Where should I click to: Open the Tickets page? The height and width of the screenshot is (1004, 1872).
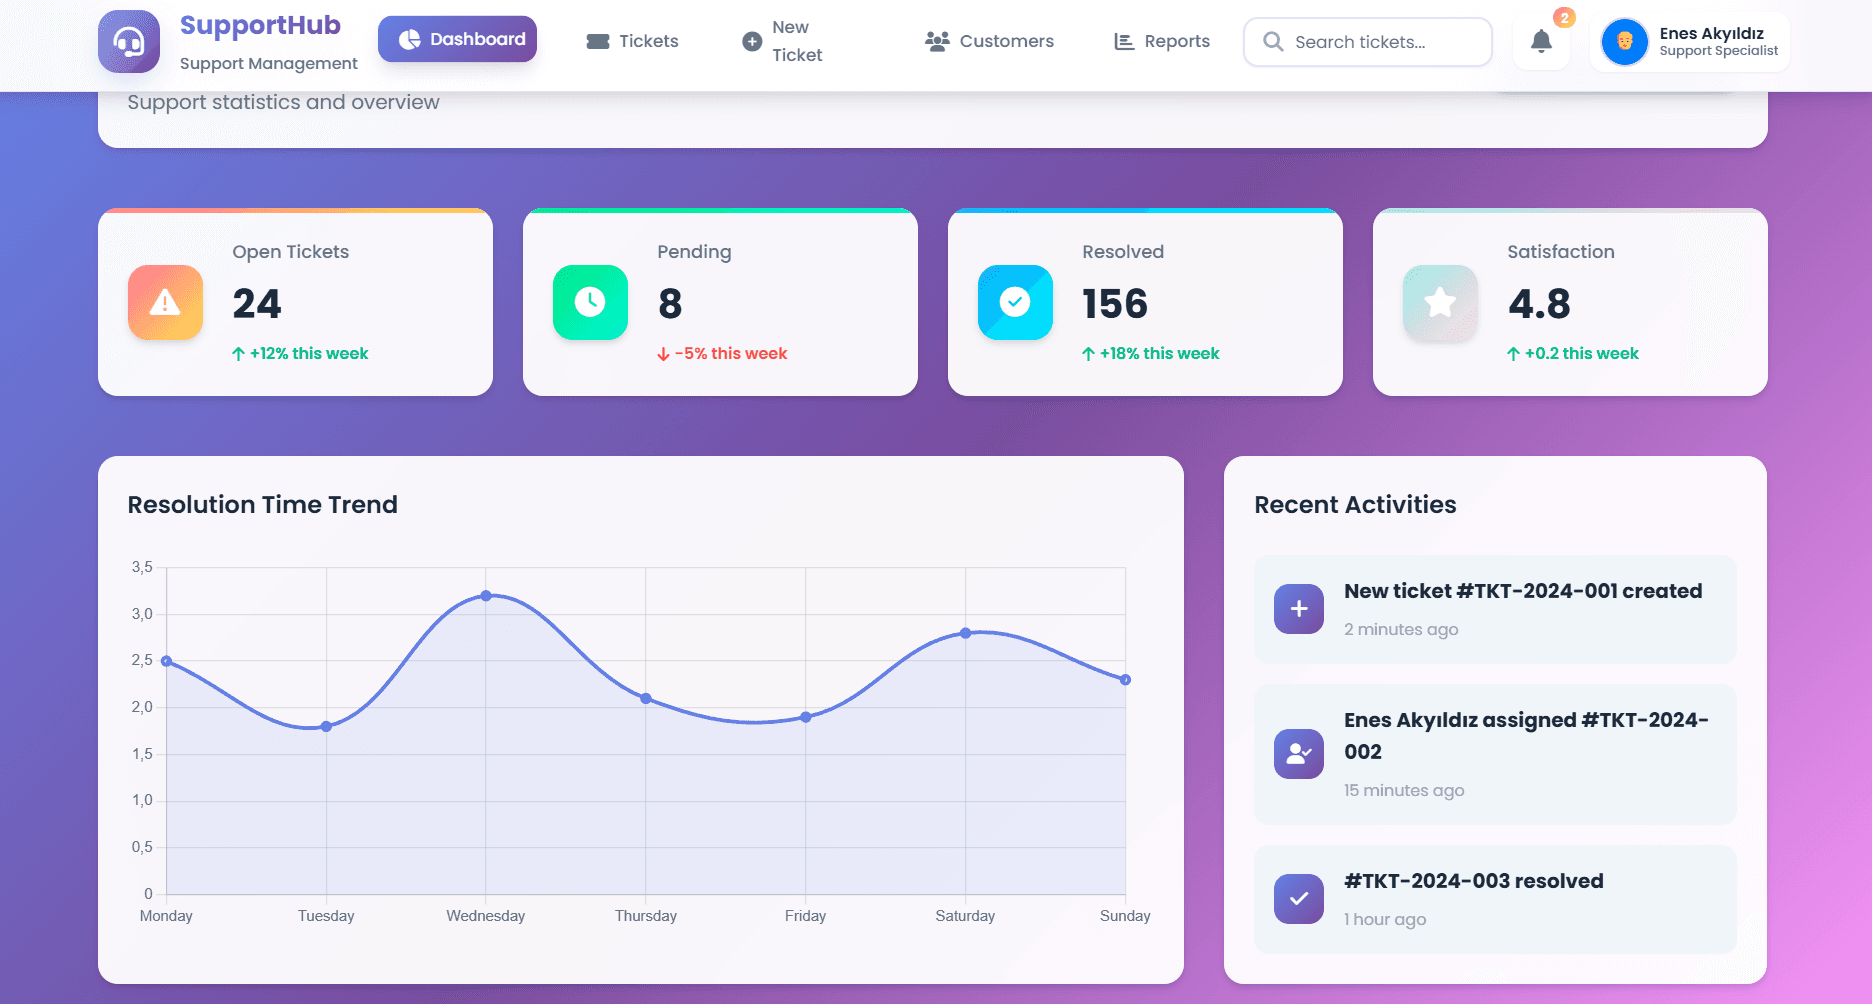[x=632, y=41]
